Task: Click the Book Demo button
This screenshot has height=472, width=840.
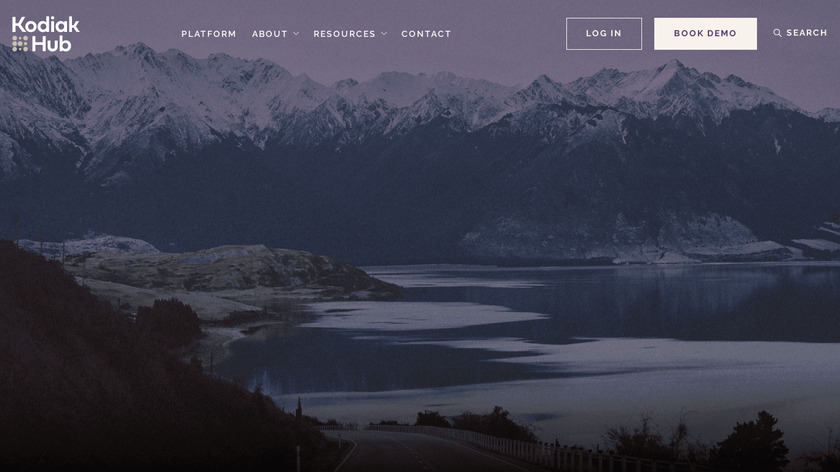Action: click(x=705, y=34)
